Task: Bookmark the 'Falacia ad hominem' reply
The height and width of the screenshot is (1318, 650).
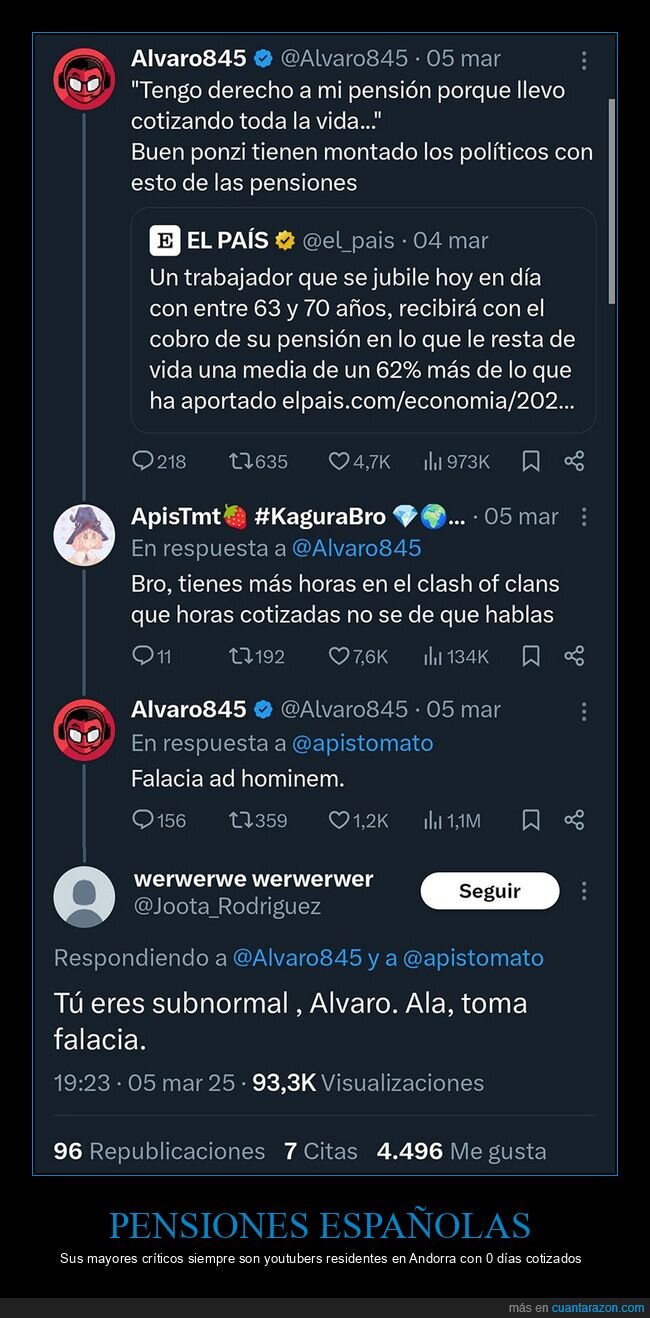Action: 531,820
